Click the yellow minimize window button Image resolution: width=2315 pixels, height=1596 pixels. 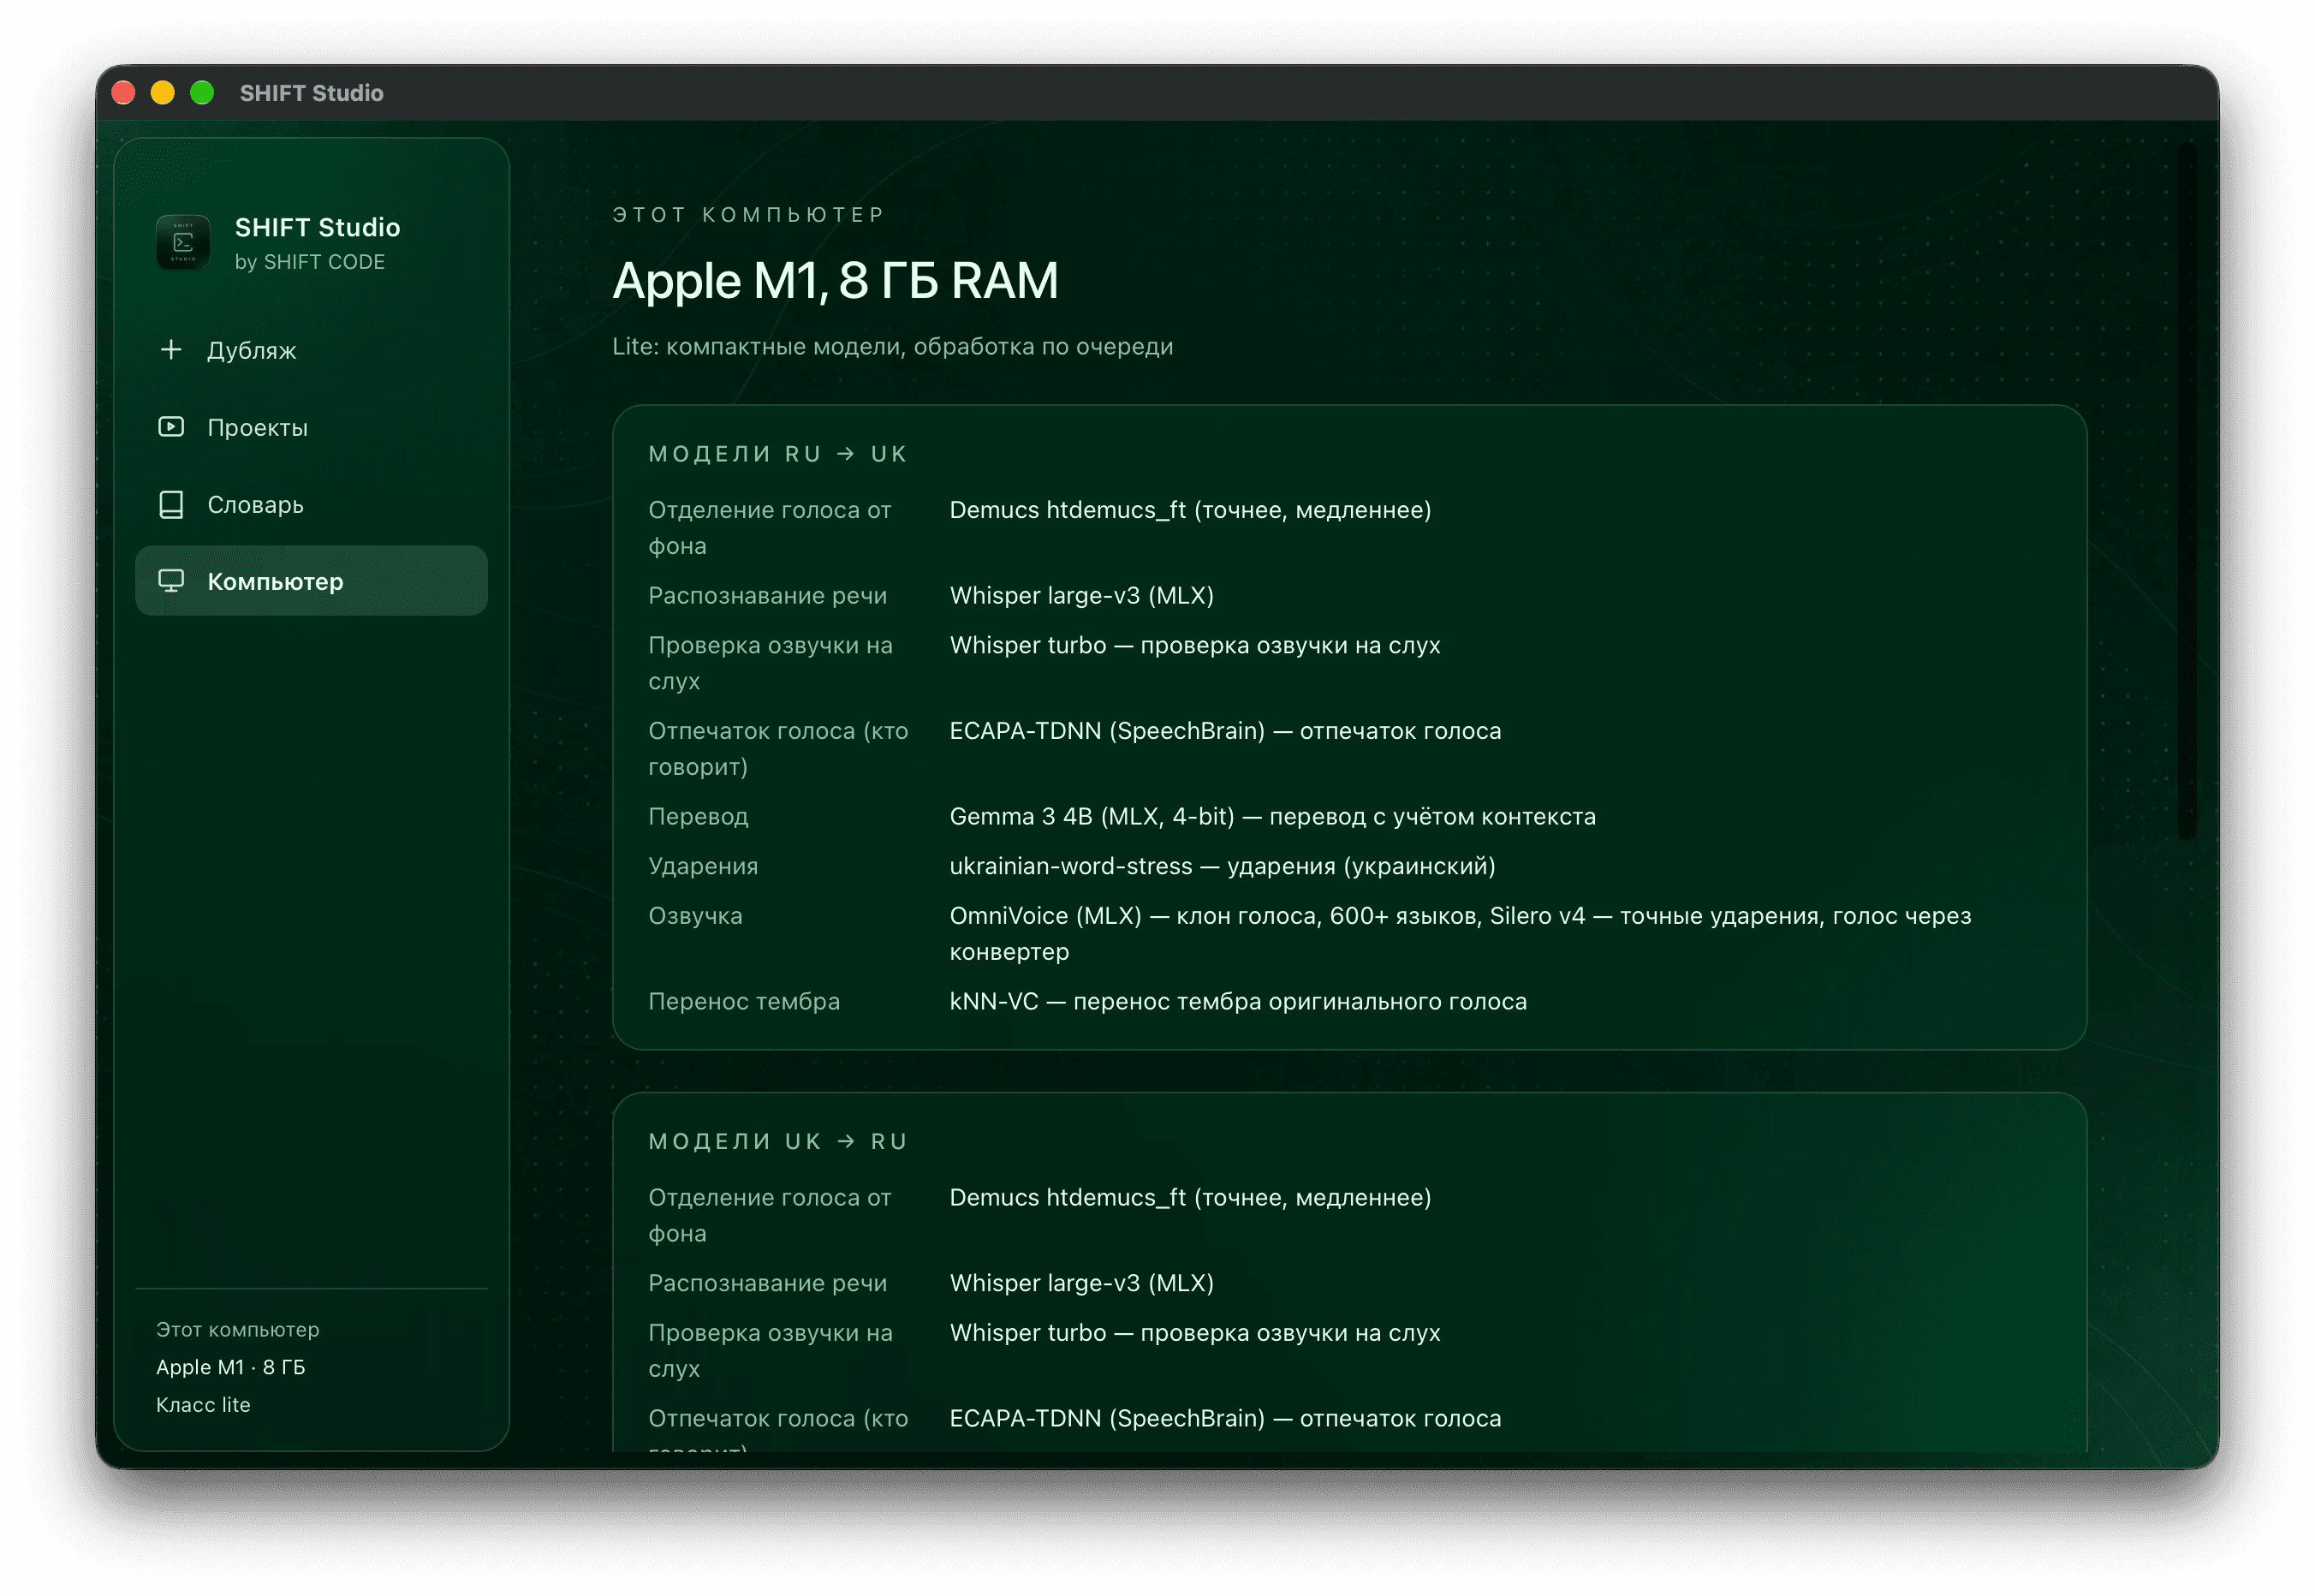[x=163, y=93]
